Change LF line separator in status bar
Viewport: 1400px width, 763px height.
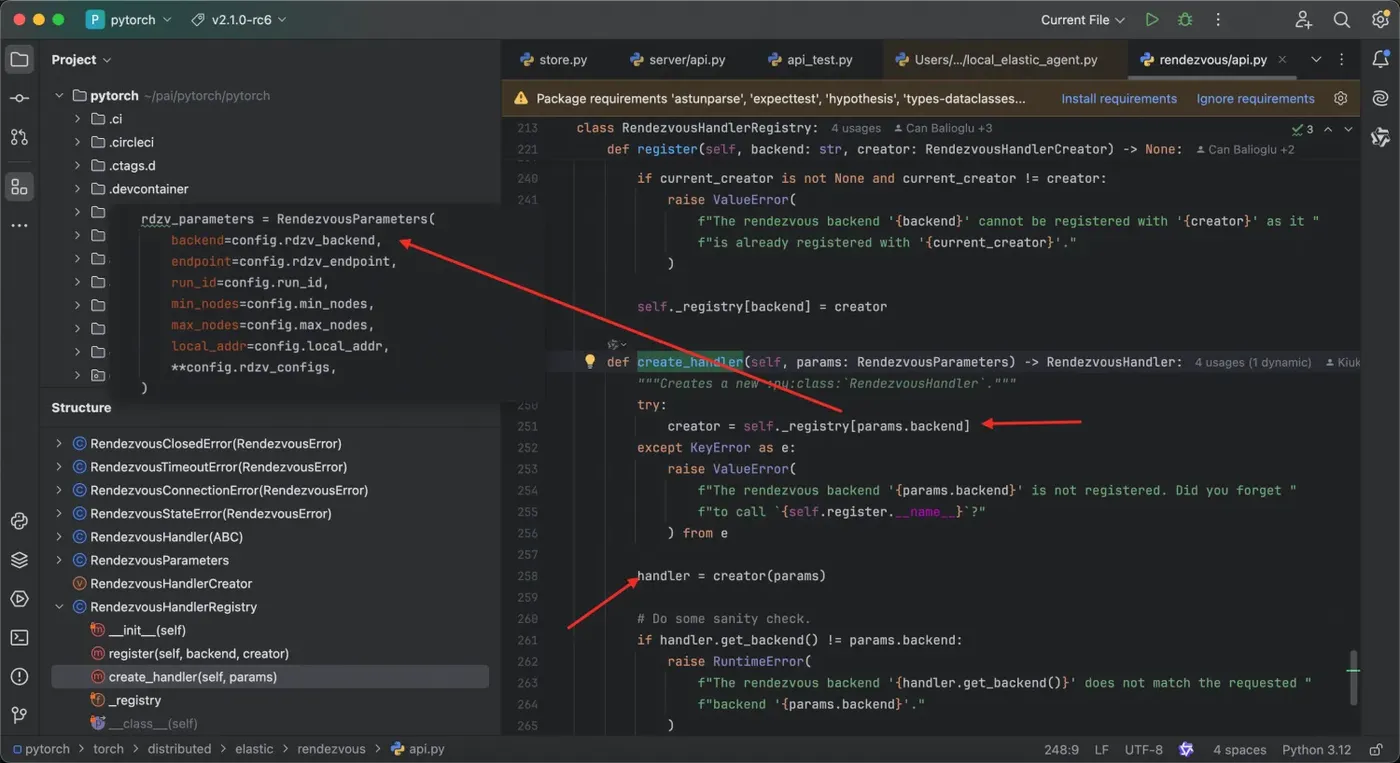[1102, 750]
